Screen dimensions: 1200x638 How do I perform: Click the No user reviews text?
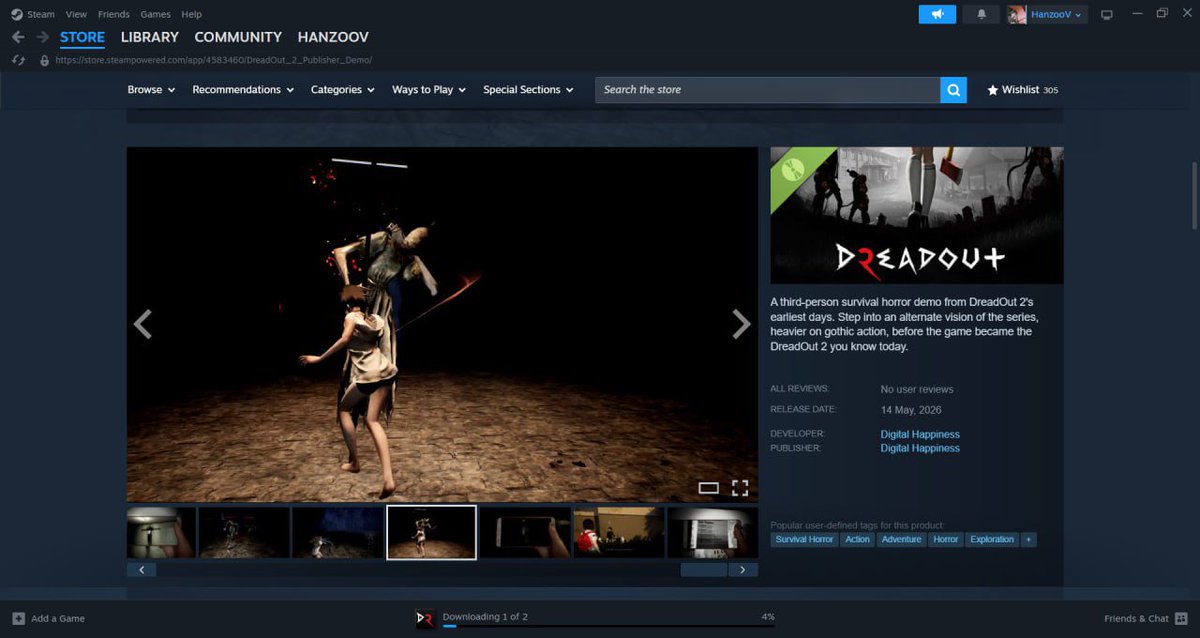(x=917, y=389)
